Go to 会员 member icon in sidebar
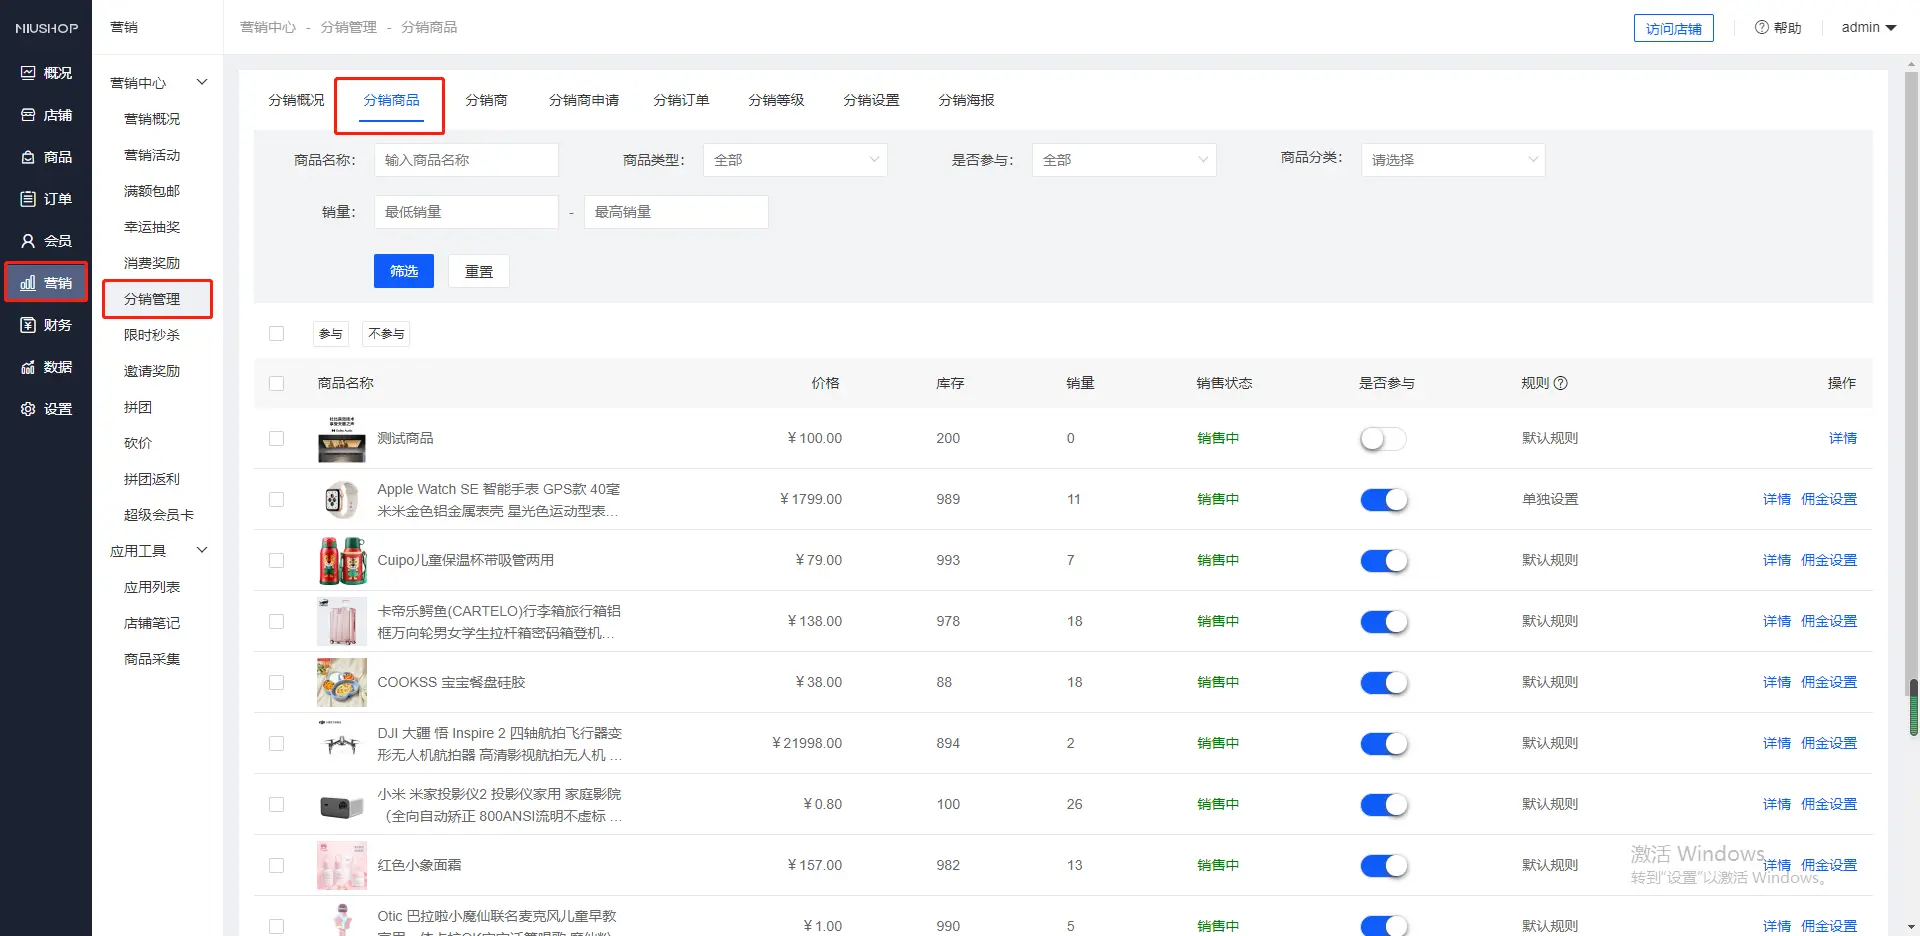 (28, 241)
